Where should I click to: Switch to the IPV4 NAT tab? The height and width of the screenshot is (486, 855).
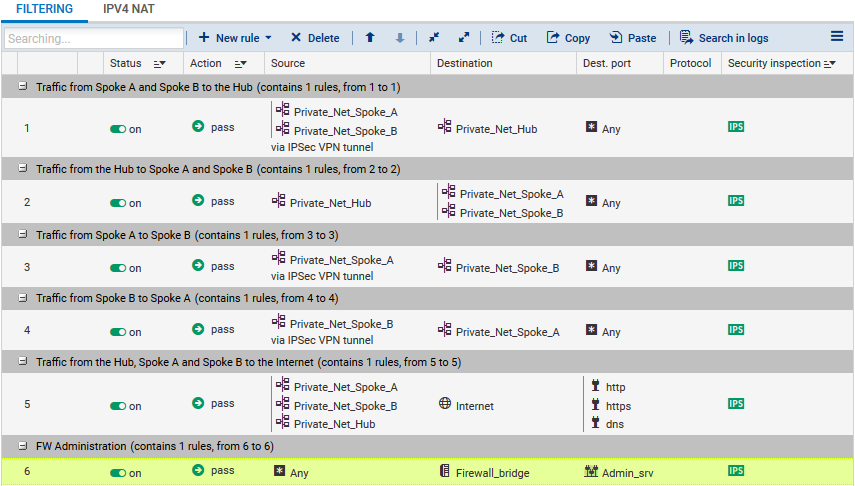pyautogui.click(x=128, y=9)
